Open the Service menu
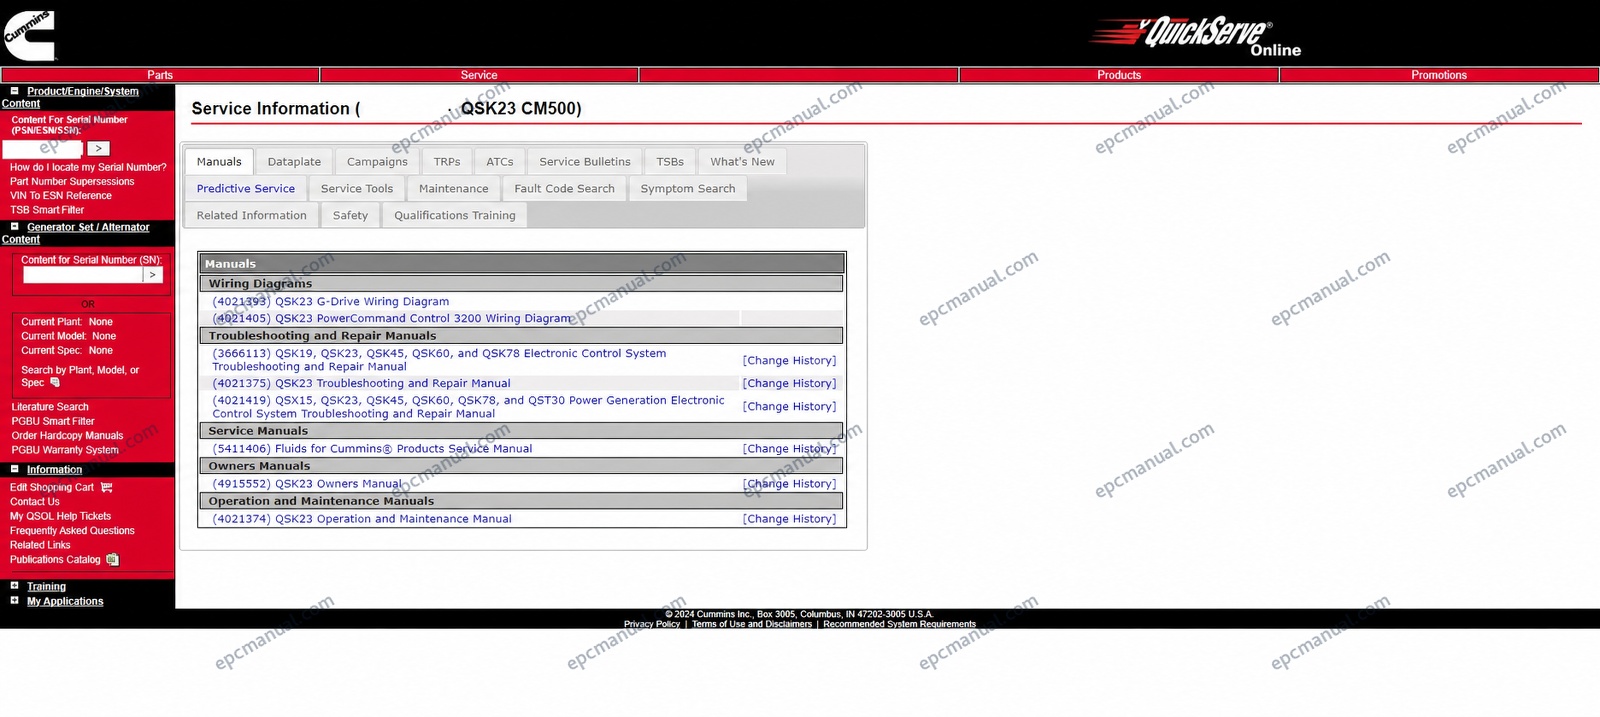 pos(479,75)
